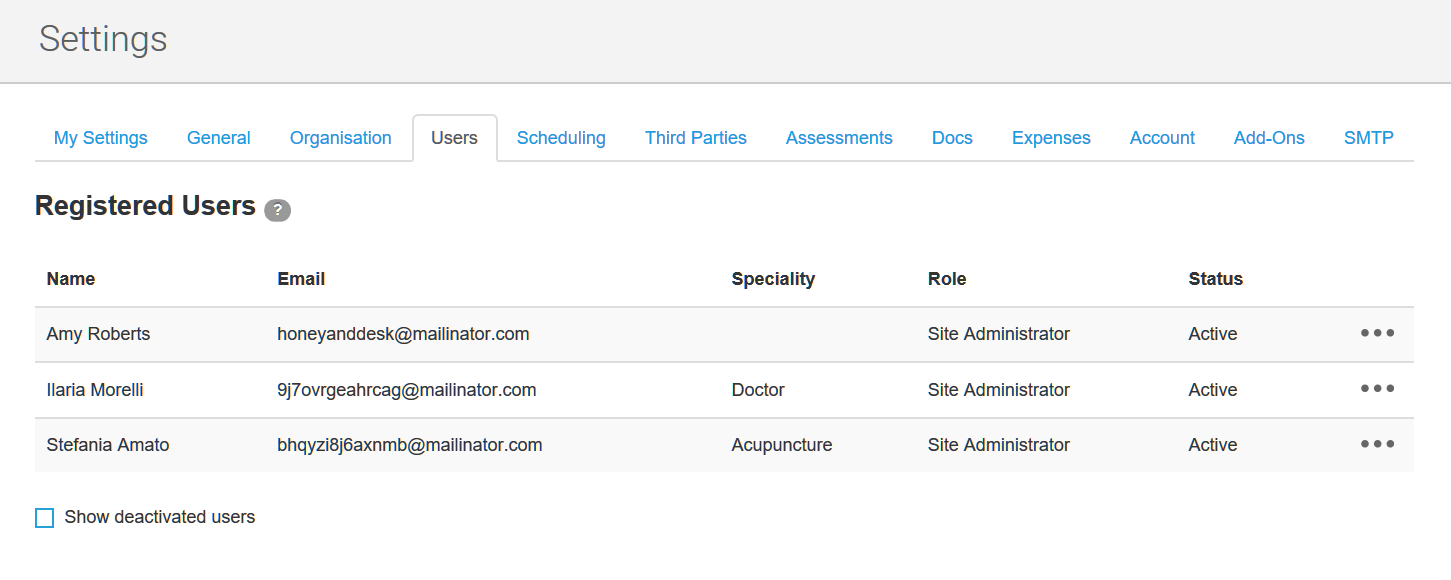The height and width of the screenshot is (580, 1451).
Task: Go to the Docs tab
Action: (x=952, y=138)
